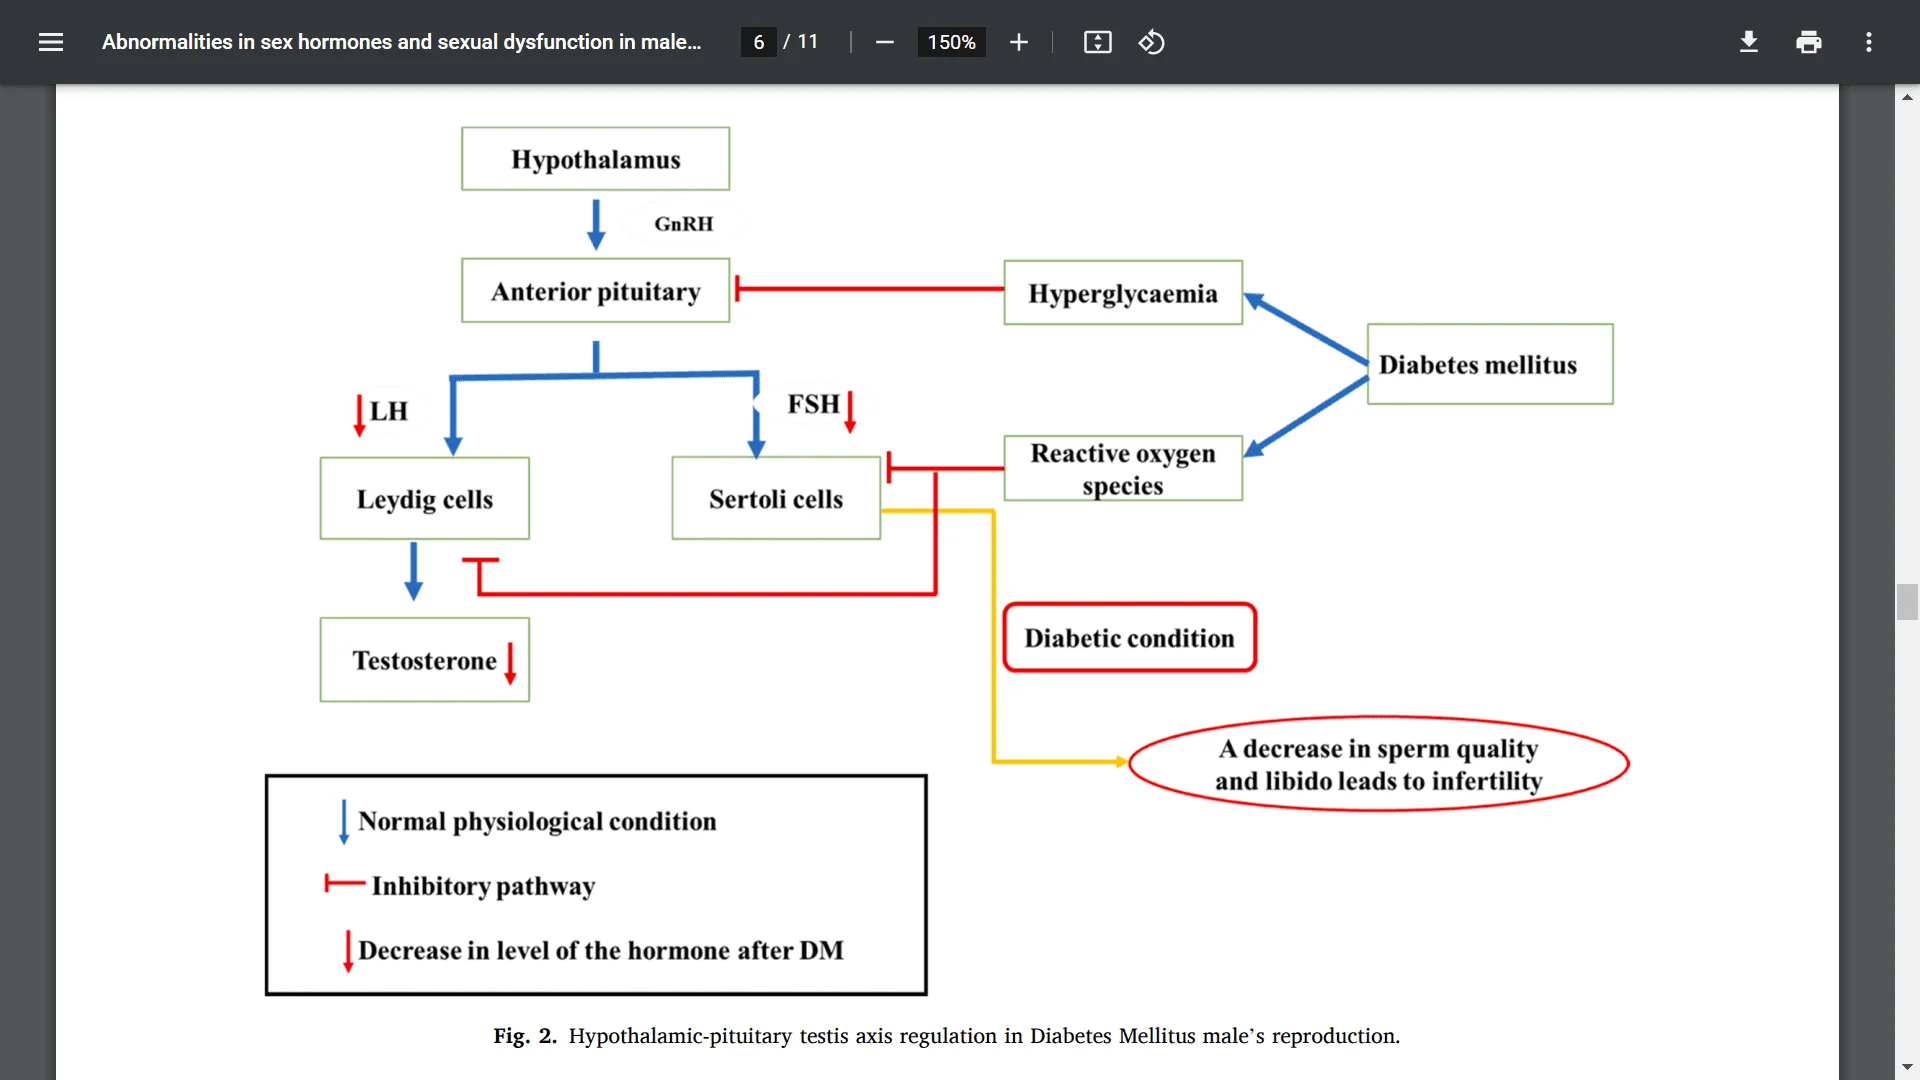Click the download icon to save PDF

[1747, 42]
